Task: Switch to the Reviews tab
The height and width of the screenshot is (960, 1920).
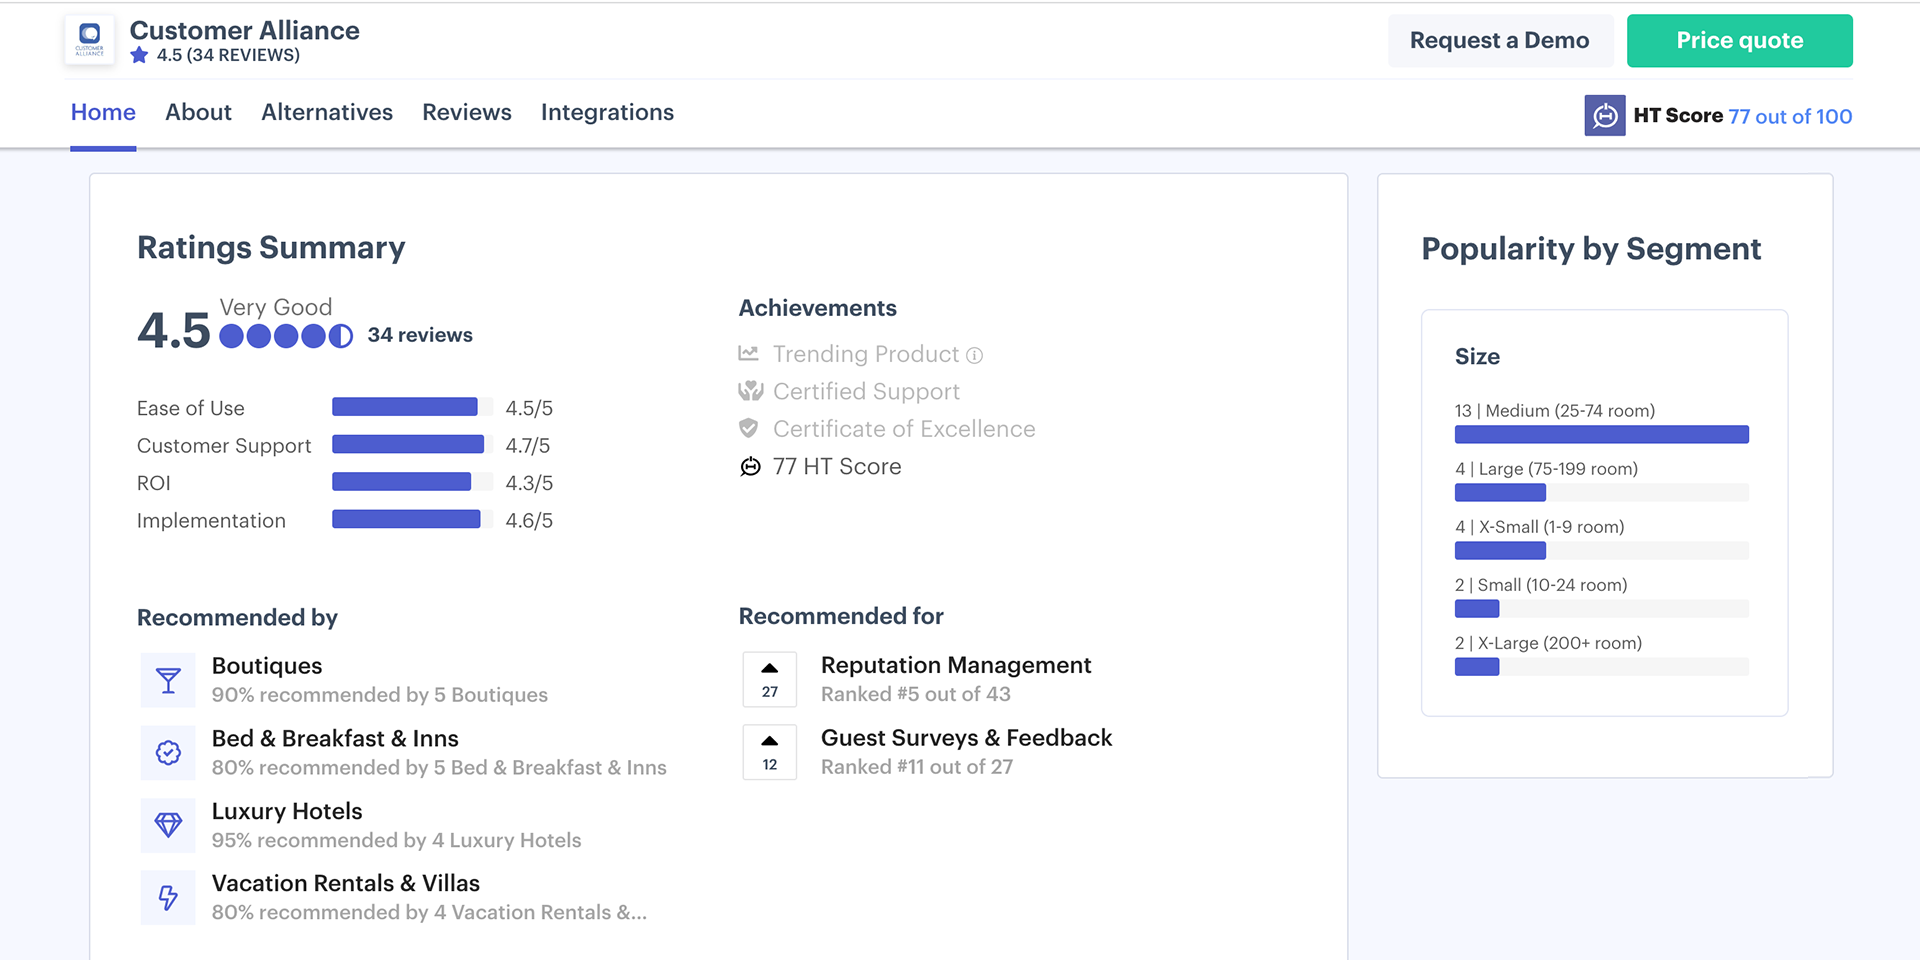Action: pyautogui.click(x=466, y=112)
